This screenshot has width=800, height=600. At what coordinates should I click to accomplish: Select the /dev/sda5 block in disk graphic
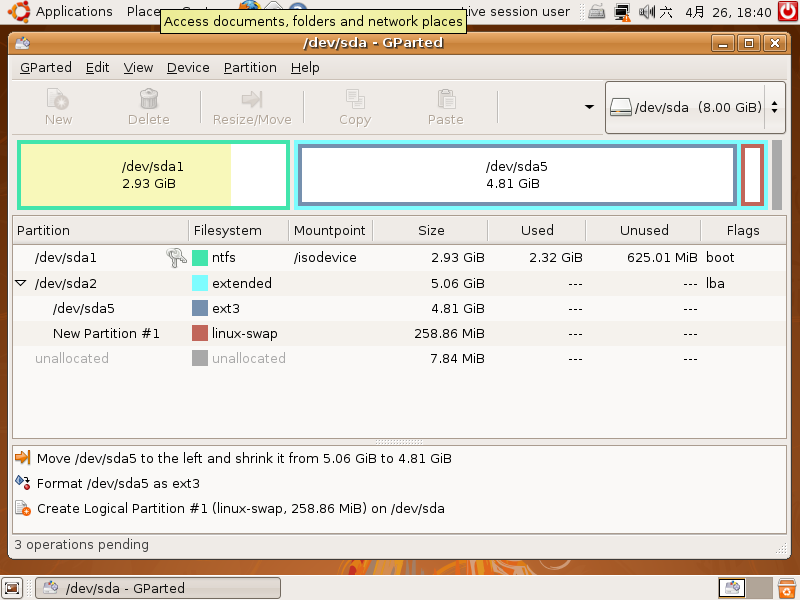517,175
